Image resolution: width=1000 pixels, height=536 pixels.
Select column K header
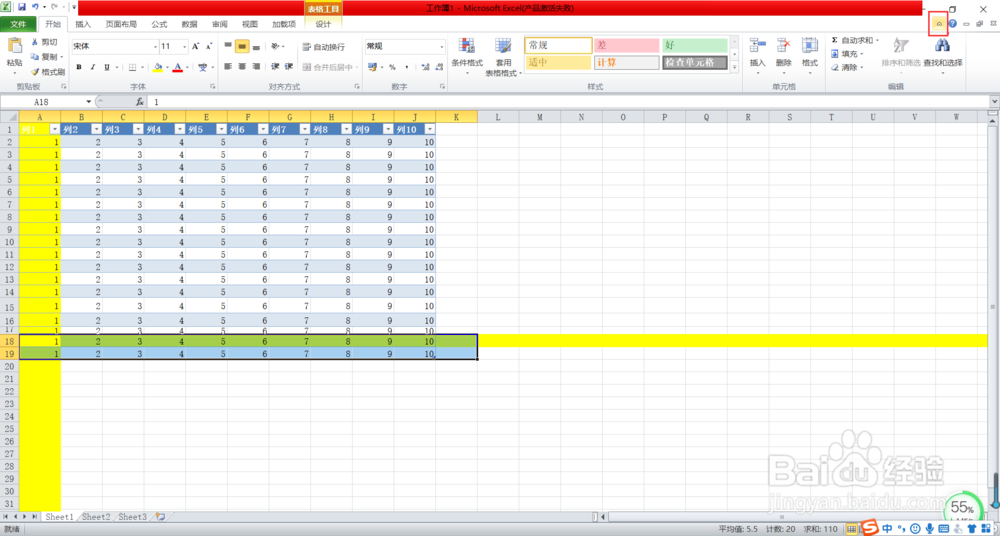click(457, 117)
